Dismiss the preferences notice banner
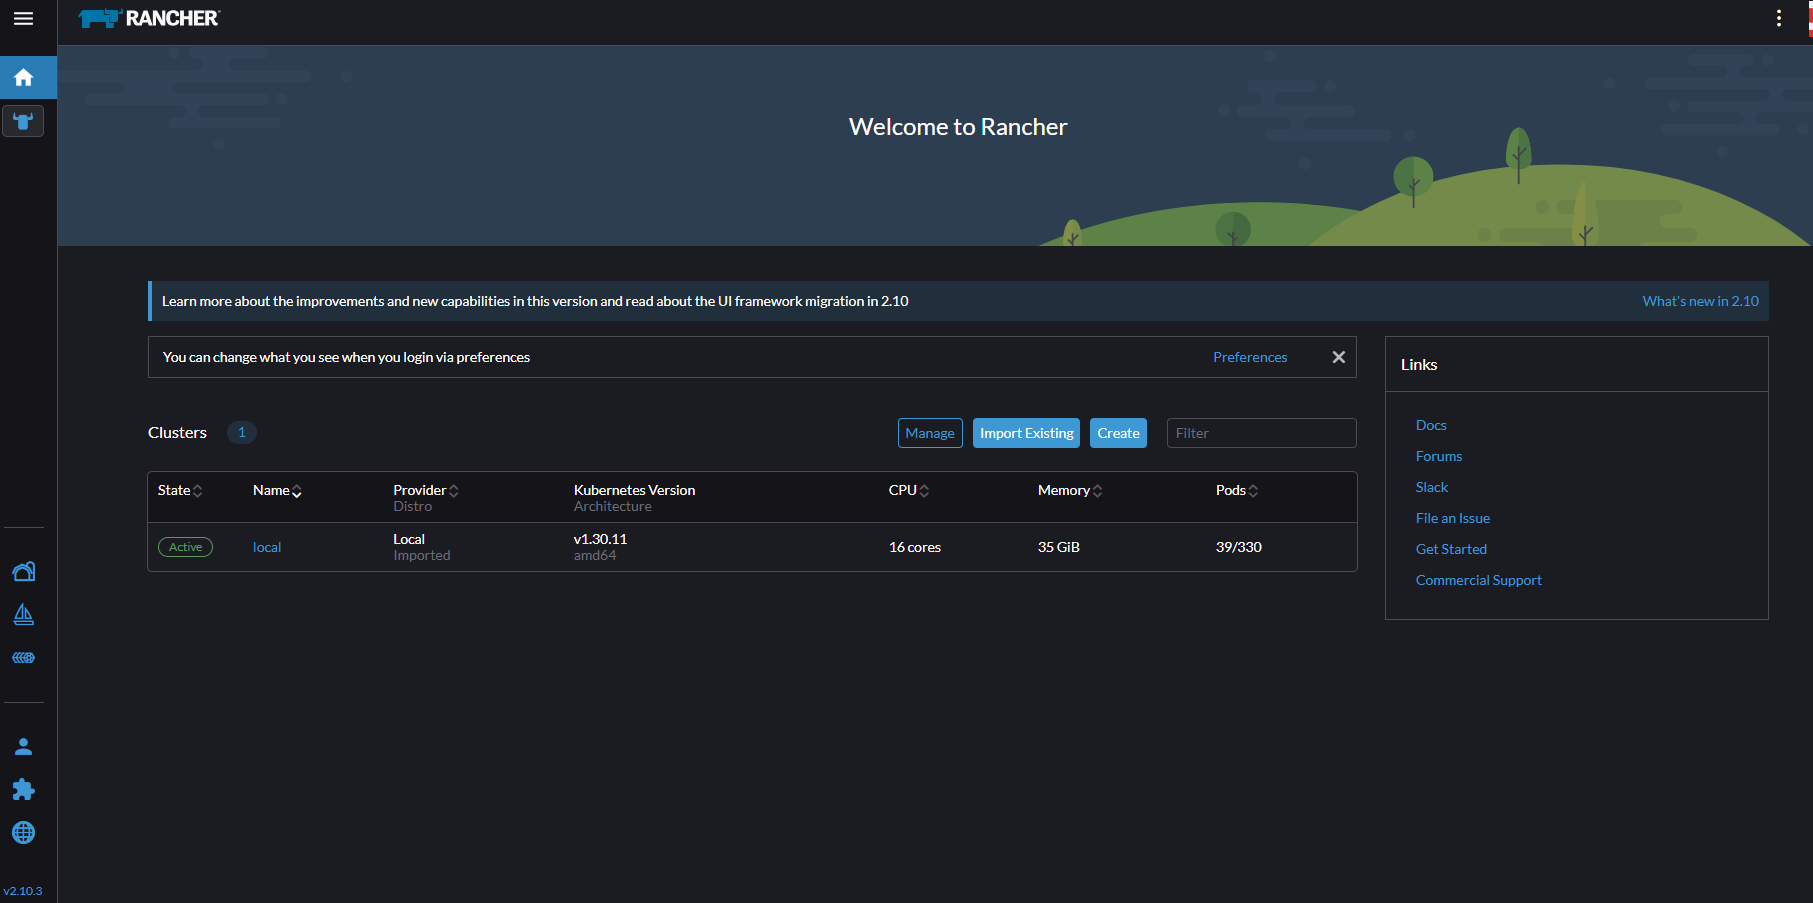The image size is (1813, 903). (x=1338, y=357)
